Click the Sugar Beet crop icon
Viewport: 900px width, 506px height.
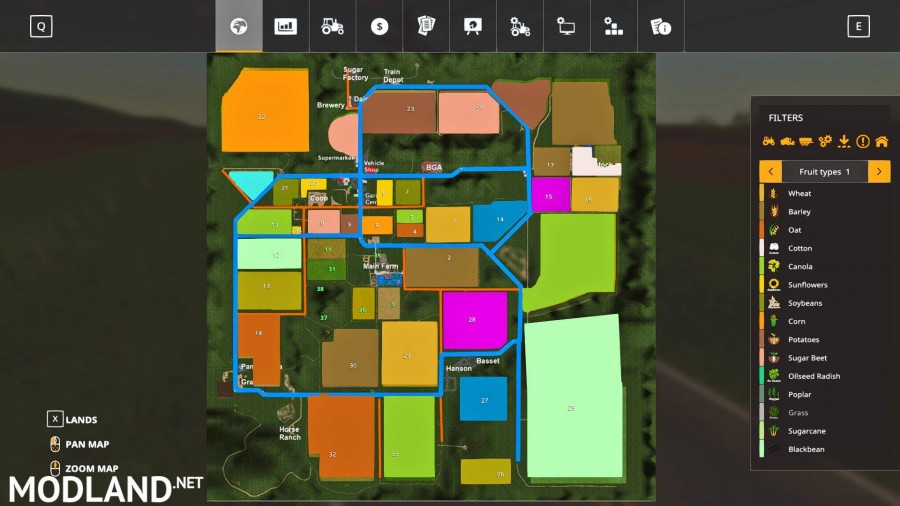tap(774, 358)
